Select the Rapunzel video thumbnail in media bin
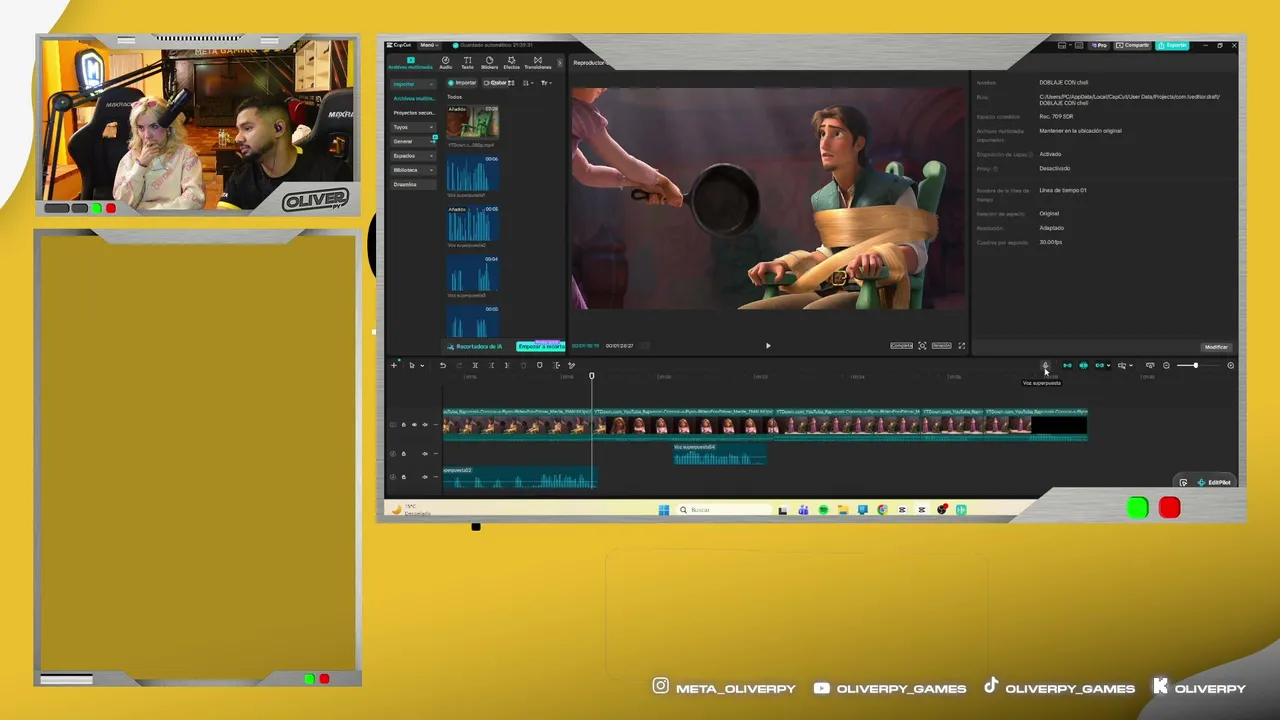The height and width of the screenshot is (720, 1280). [x=472, y=122]
